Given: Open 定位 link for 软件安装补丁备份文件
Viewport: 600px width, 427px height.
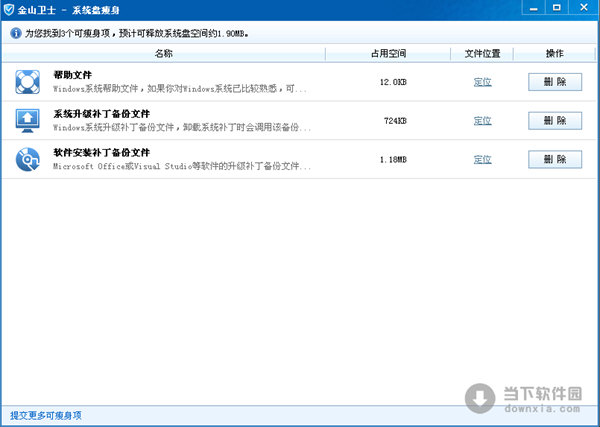Looking at the screenshot, I should [x=482, y=159].
